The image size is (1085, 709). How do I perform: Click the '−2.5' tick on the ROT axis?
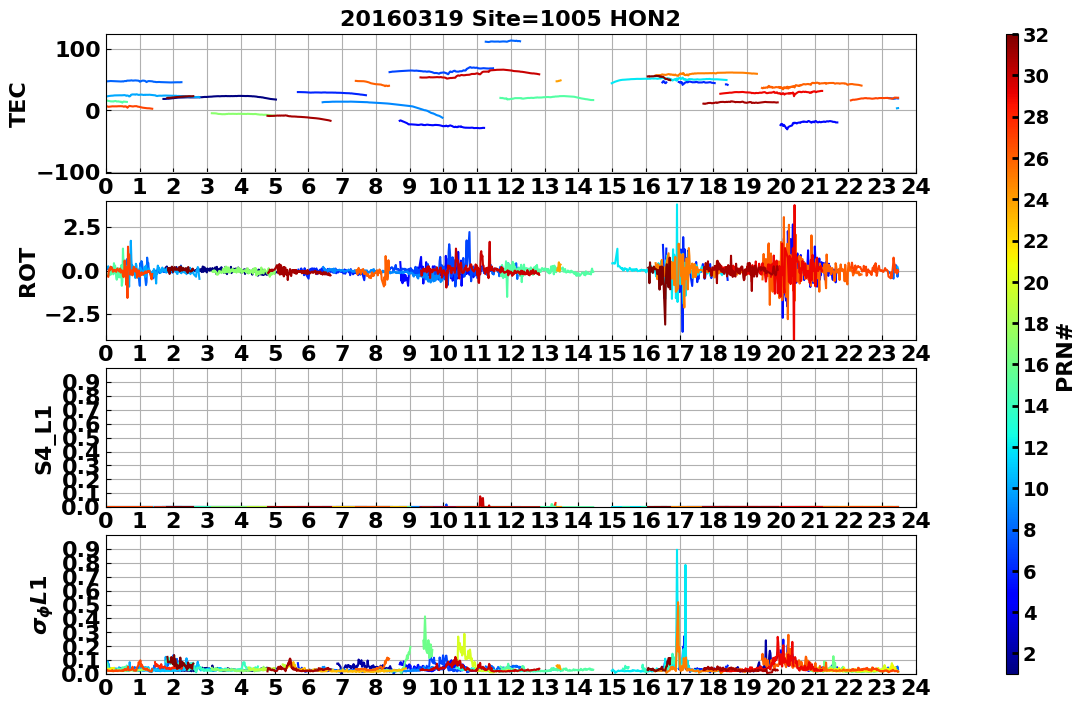pos(72,314)
